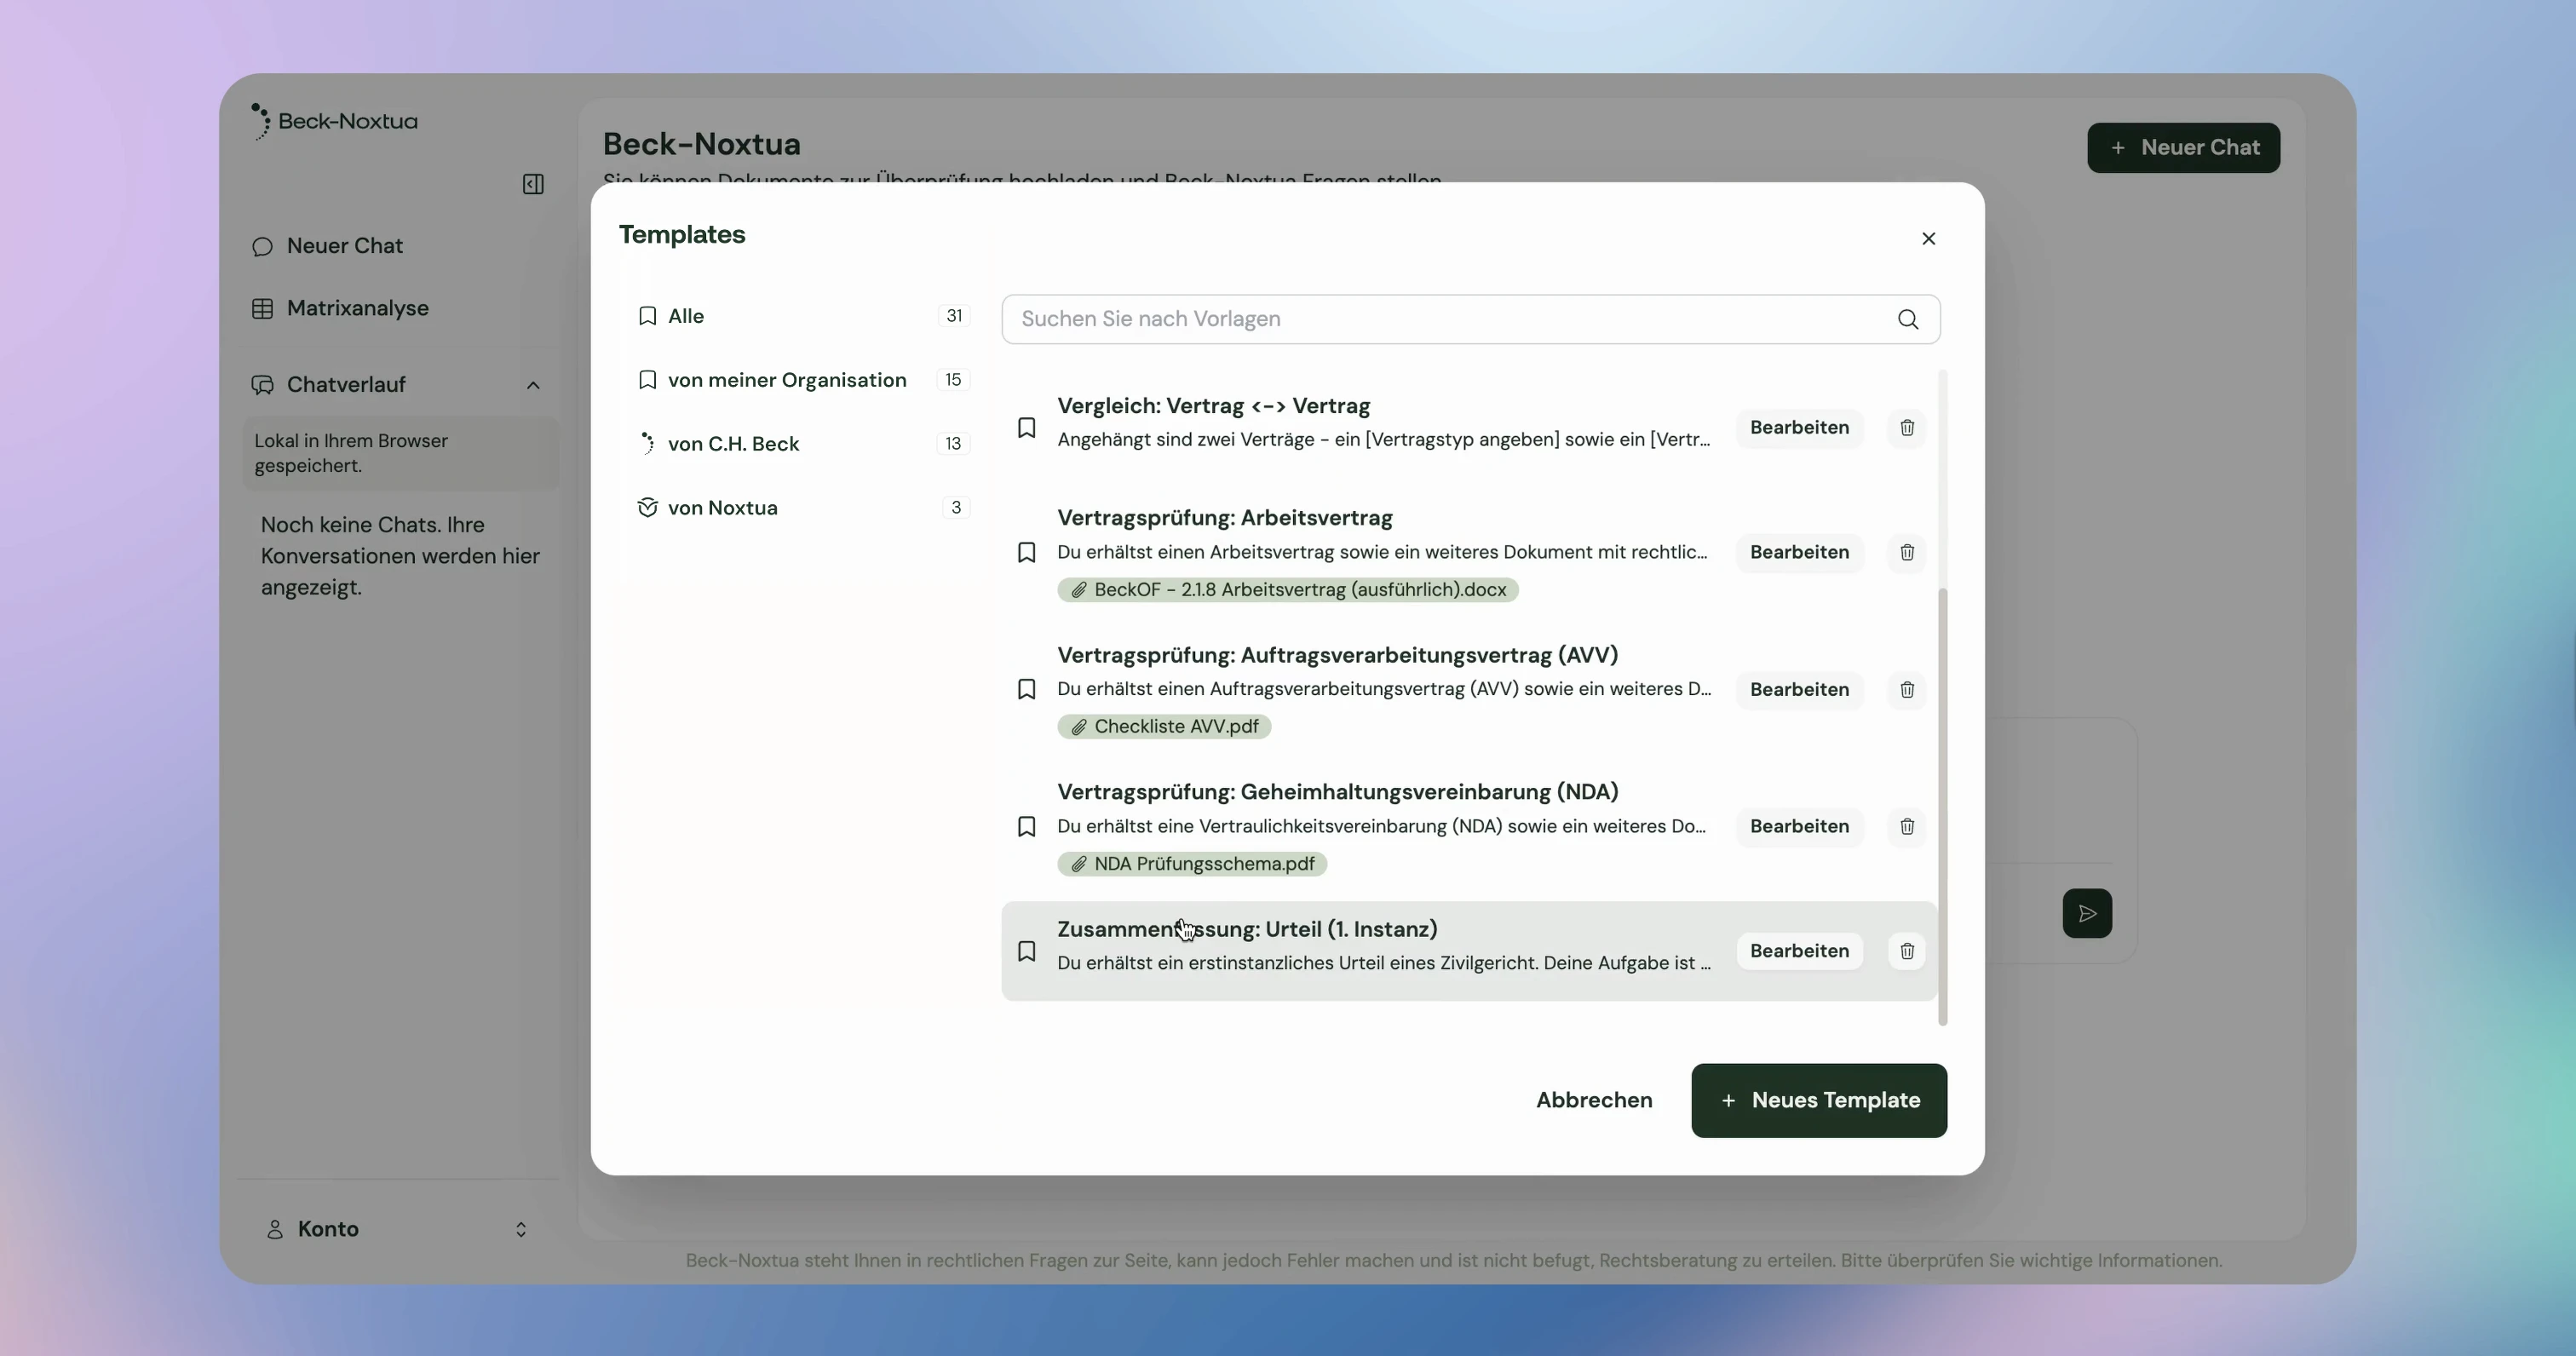
Task: Collapse the sidebar panel icon
Action: 533,184
